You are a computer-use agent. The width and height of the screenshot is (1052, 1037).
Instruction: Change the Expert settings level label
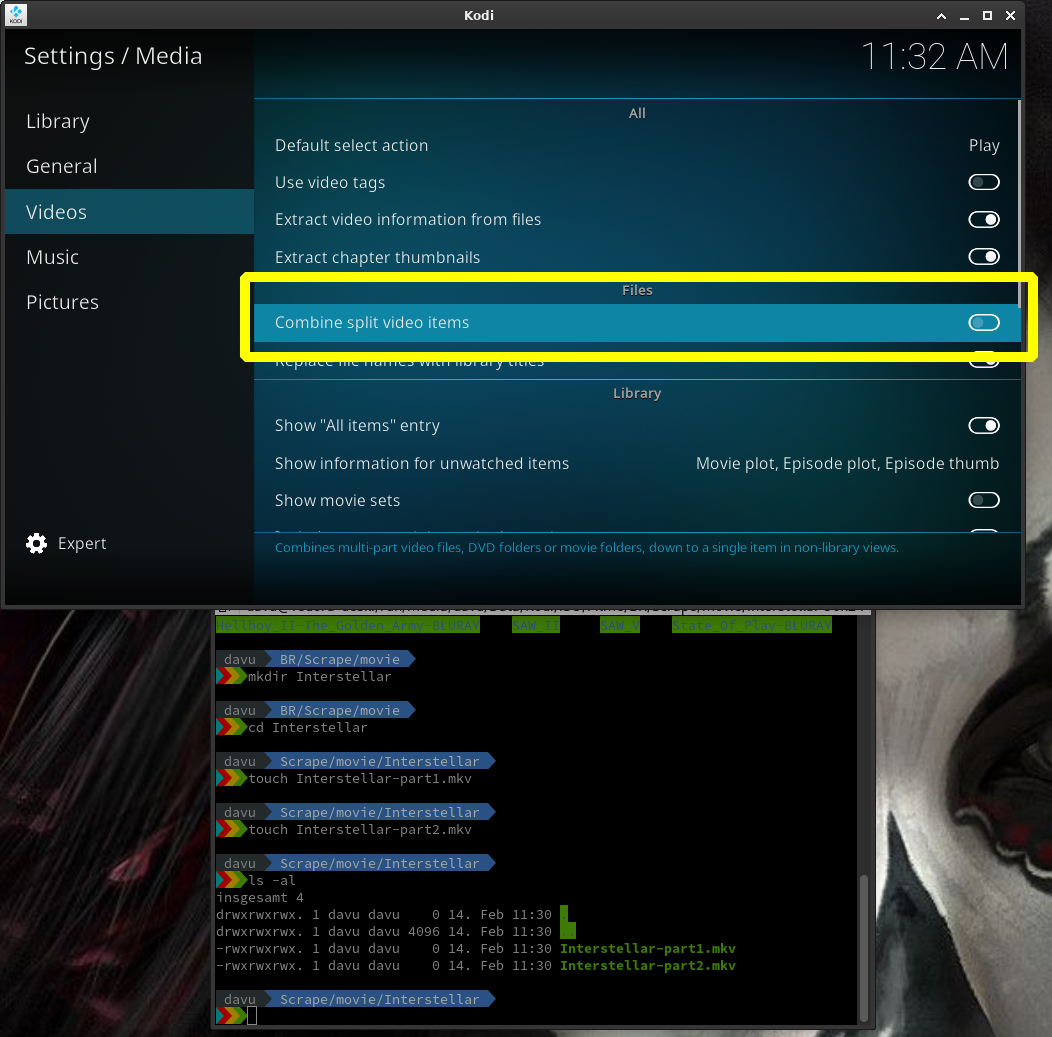click(x=82, y=543)
